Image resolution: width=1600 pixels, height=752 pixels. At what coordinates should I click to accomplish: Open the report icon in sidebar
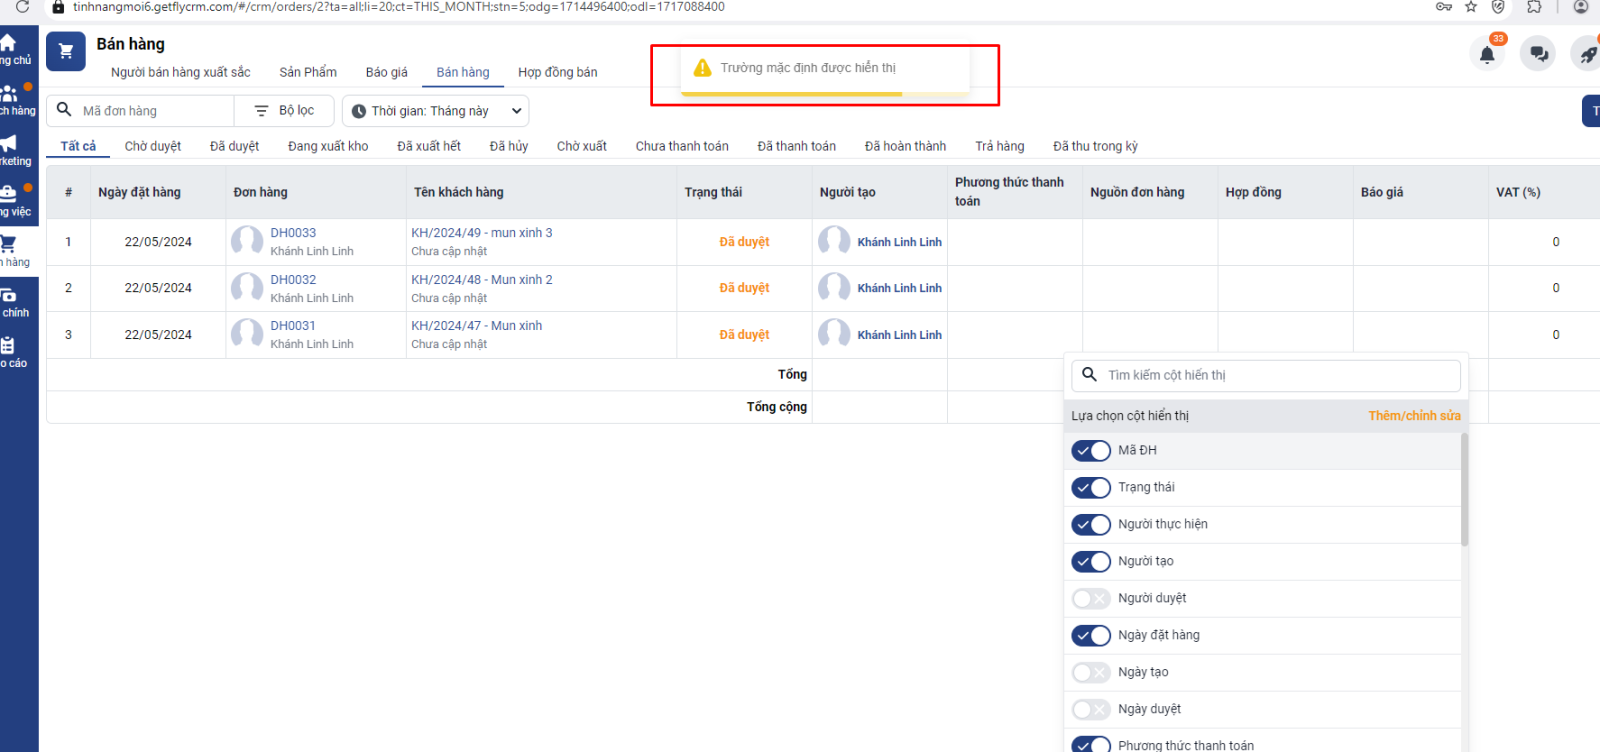click(x=8, y=346)
